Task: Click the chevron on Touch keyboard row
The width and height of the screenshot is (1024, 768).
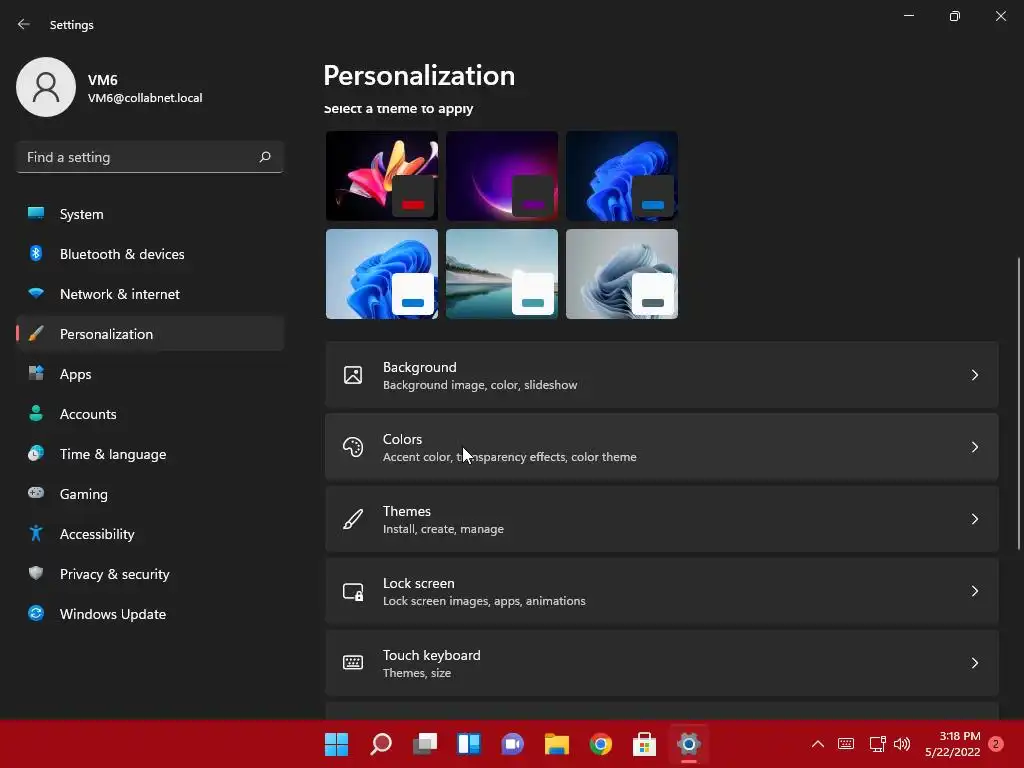Action: point(974,663)
